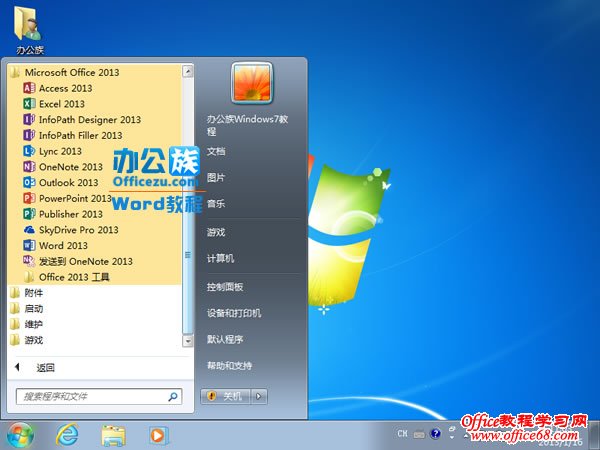Open 发送到 OneNote 2013 icon

click(29, 261)
